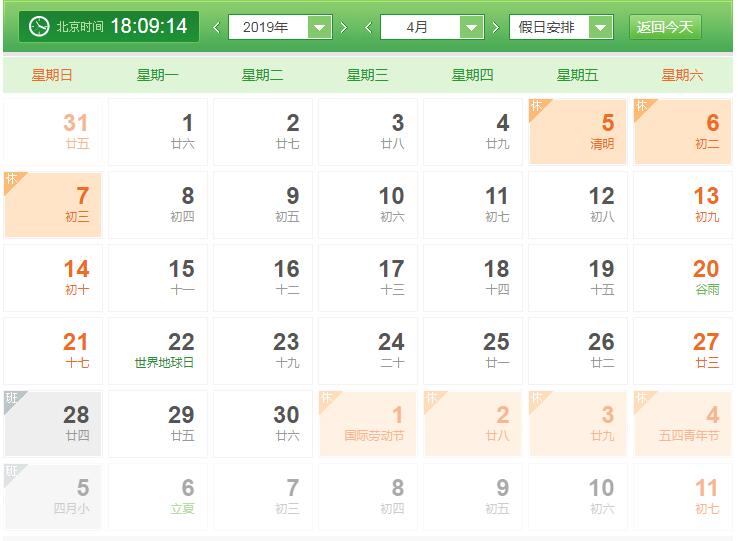
Task: Go to next year arrow
Action: [x=344, y=27]
